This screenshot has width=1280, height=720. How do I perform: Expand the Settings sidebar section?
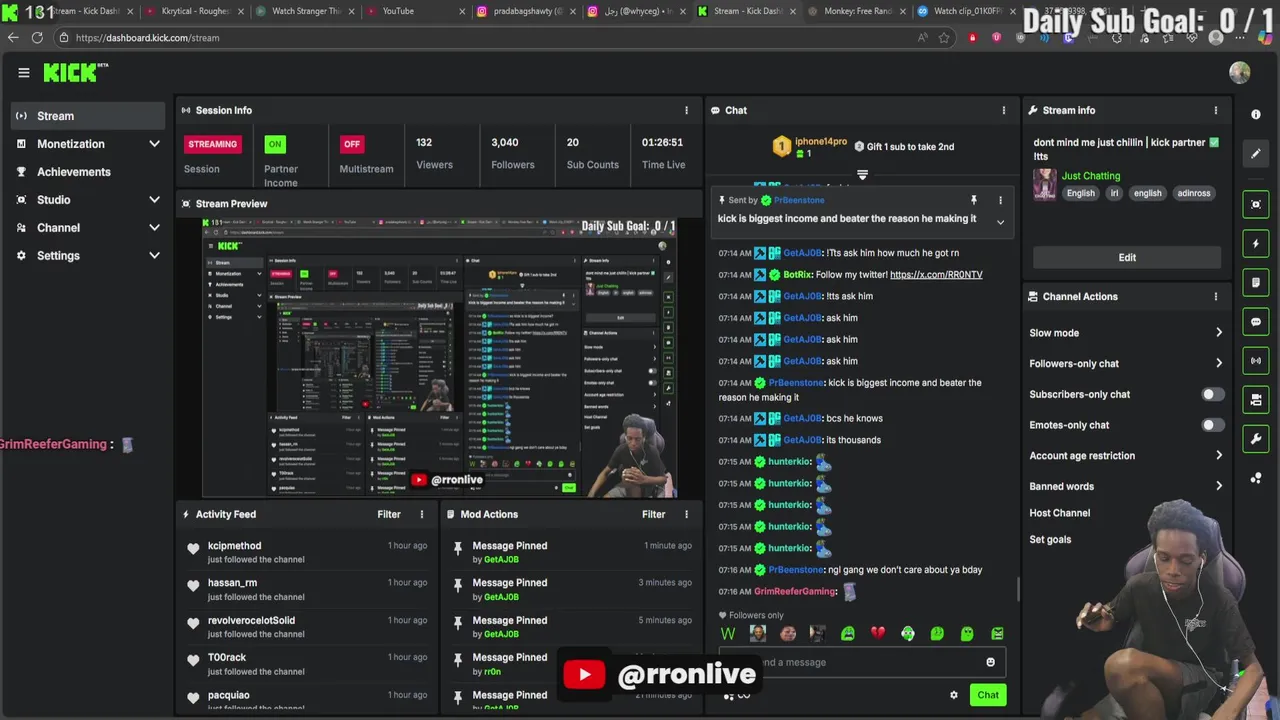(x=154, y=256)
